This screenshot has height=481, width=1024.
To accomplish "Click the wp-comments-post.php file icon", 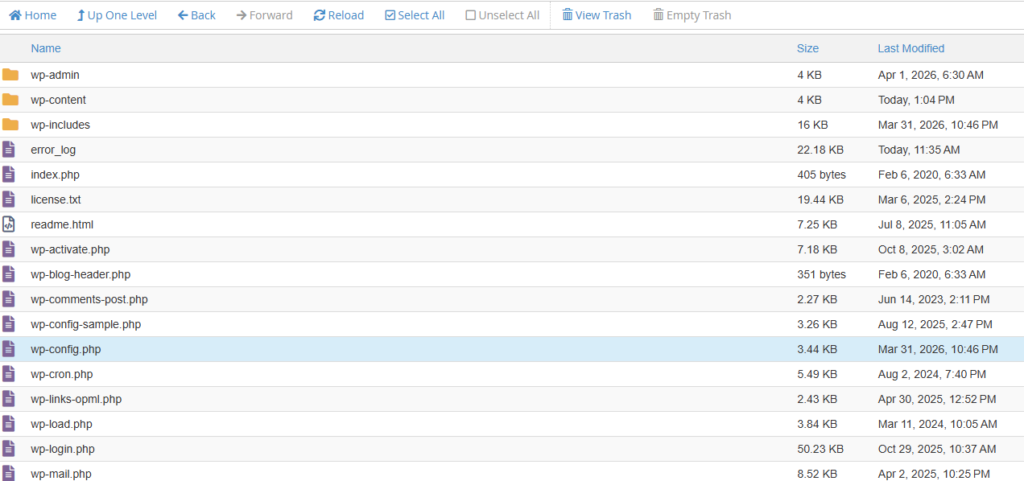I will tap(8, 300).
